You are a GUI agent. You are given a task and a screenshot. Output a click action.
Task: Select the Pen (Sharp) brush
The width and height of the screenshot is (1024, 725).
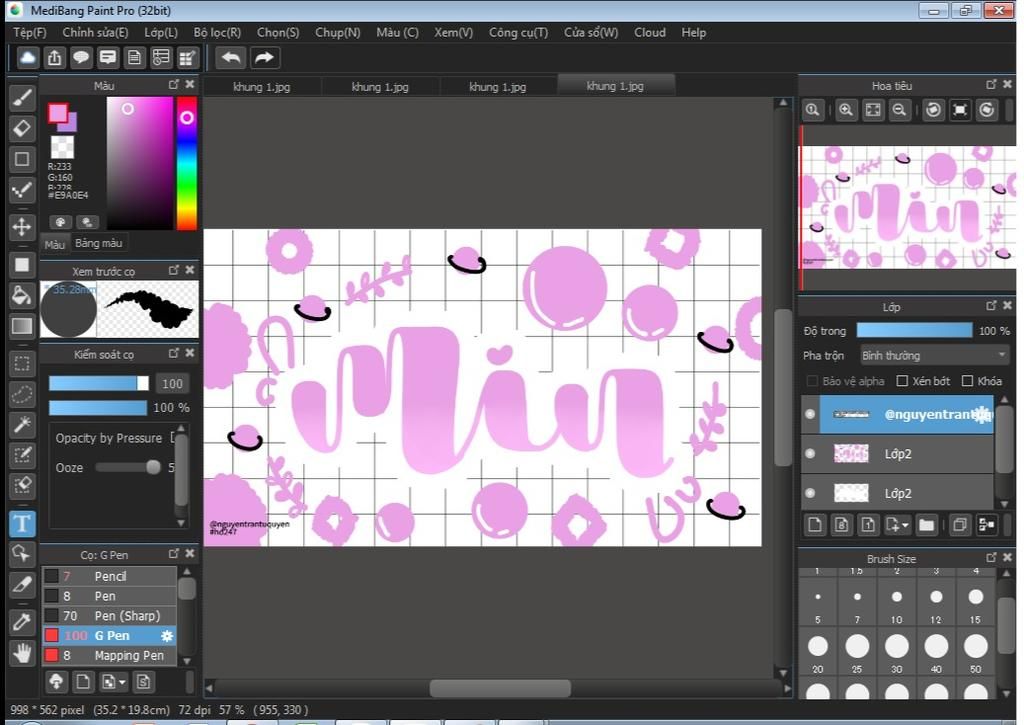[109, 615]
